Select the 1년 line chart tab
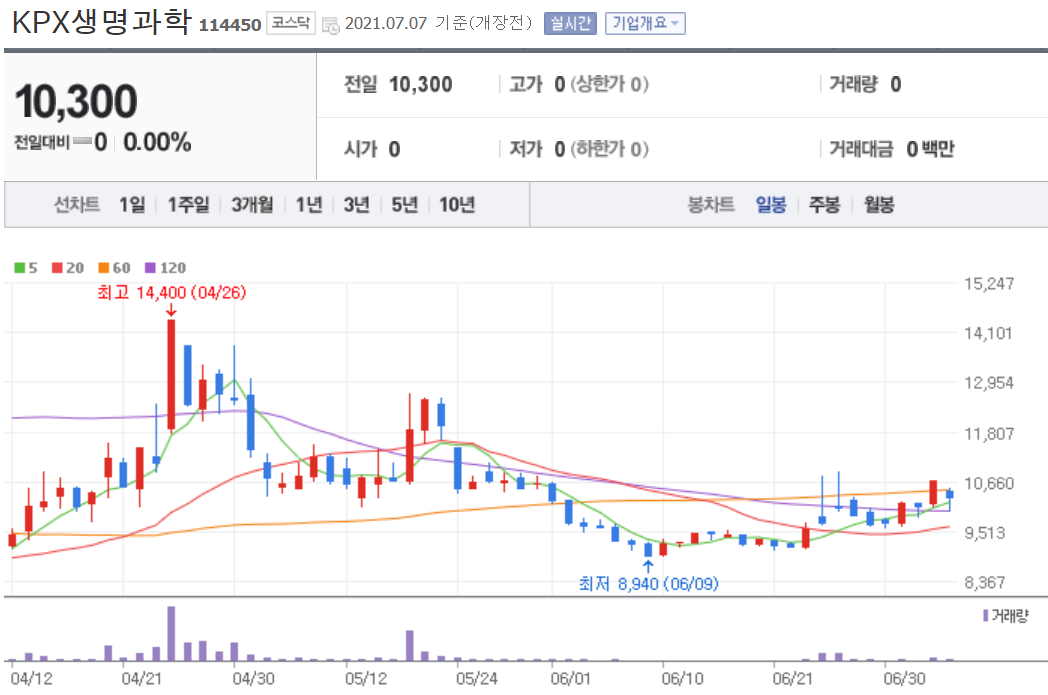This screenshot has width=1048, height=695. (309, 204)
